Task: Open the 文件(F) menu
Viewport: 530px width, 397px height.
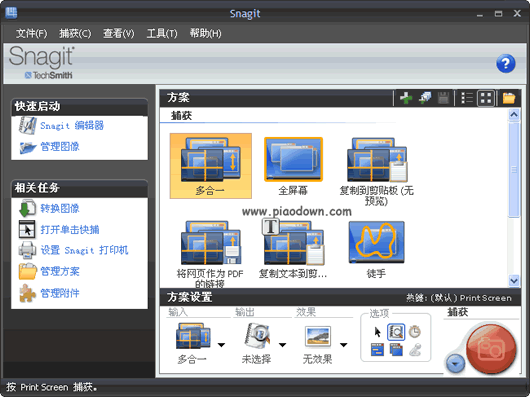Action: coord(31,33)
